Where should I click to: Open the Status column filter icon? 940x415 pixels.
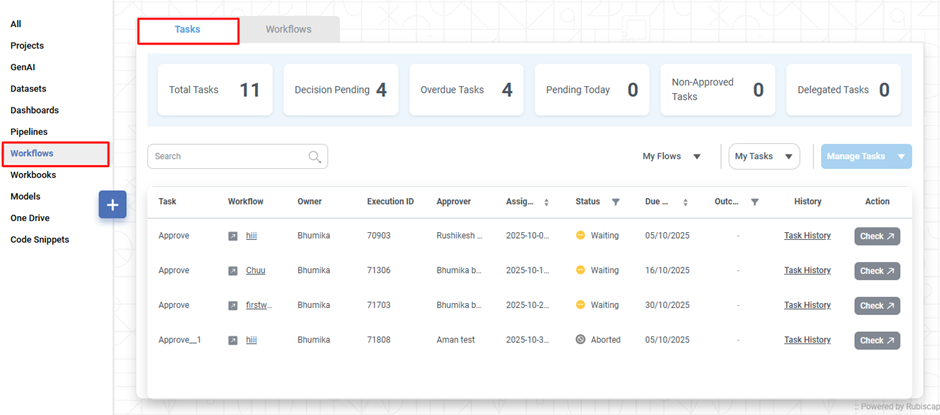coord(616,202)
